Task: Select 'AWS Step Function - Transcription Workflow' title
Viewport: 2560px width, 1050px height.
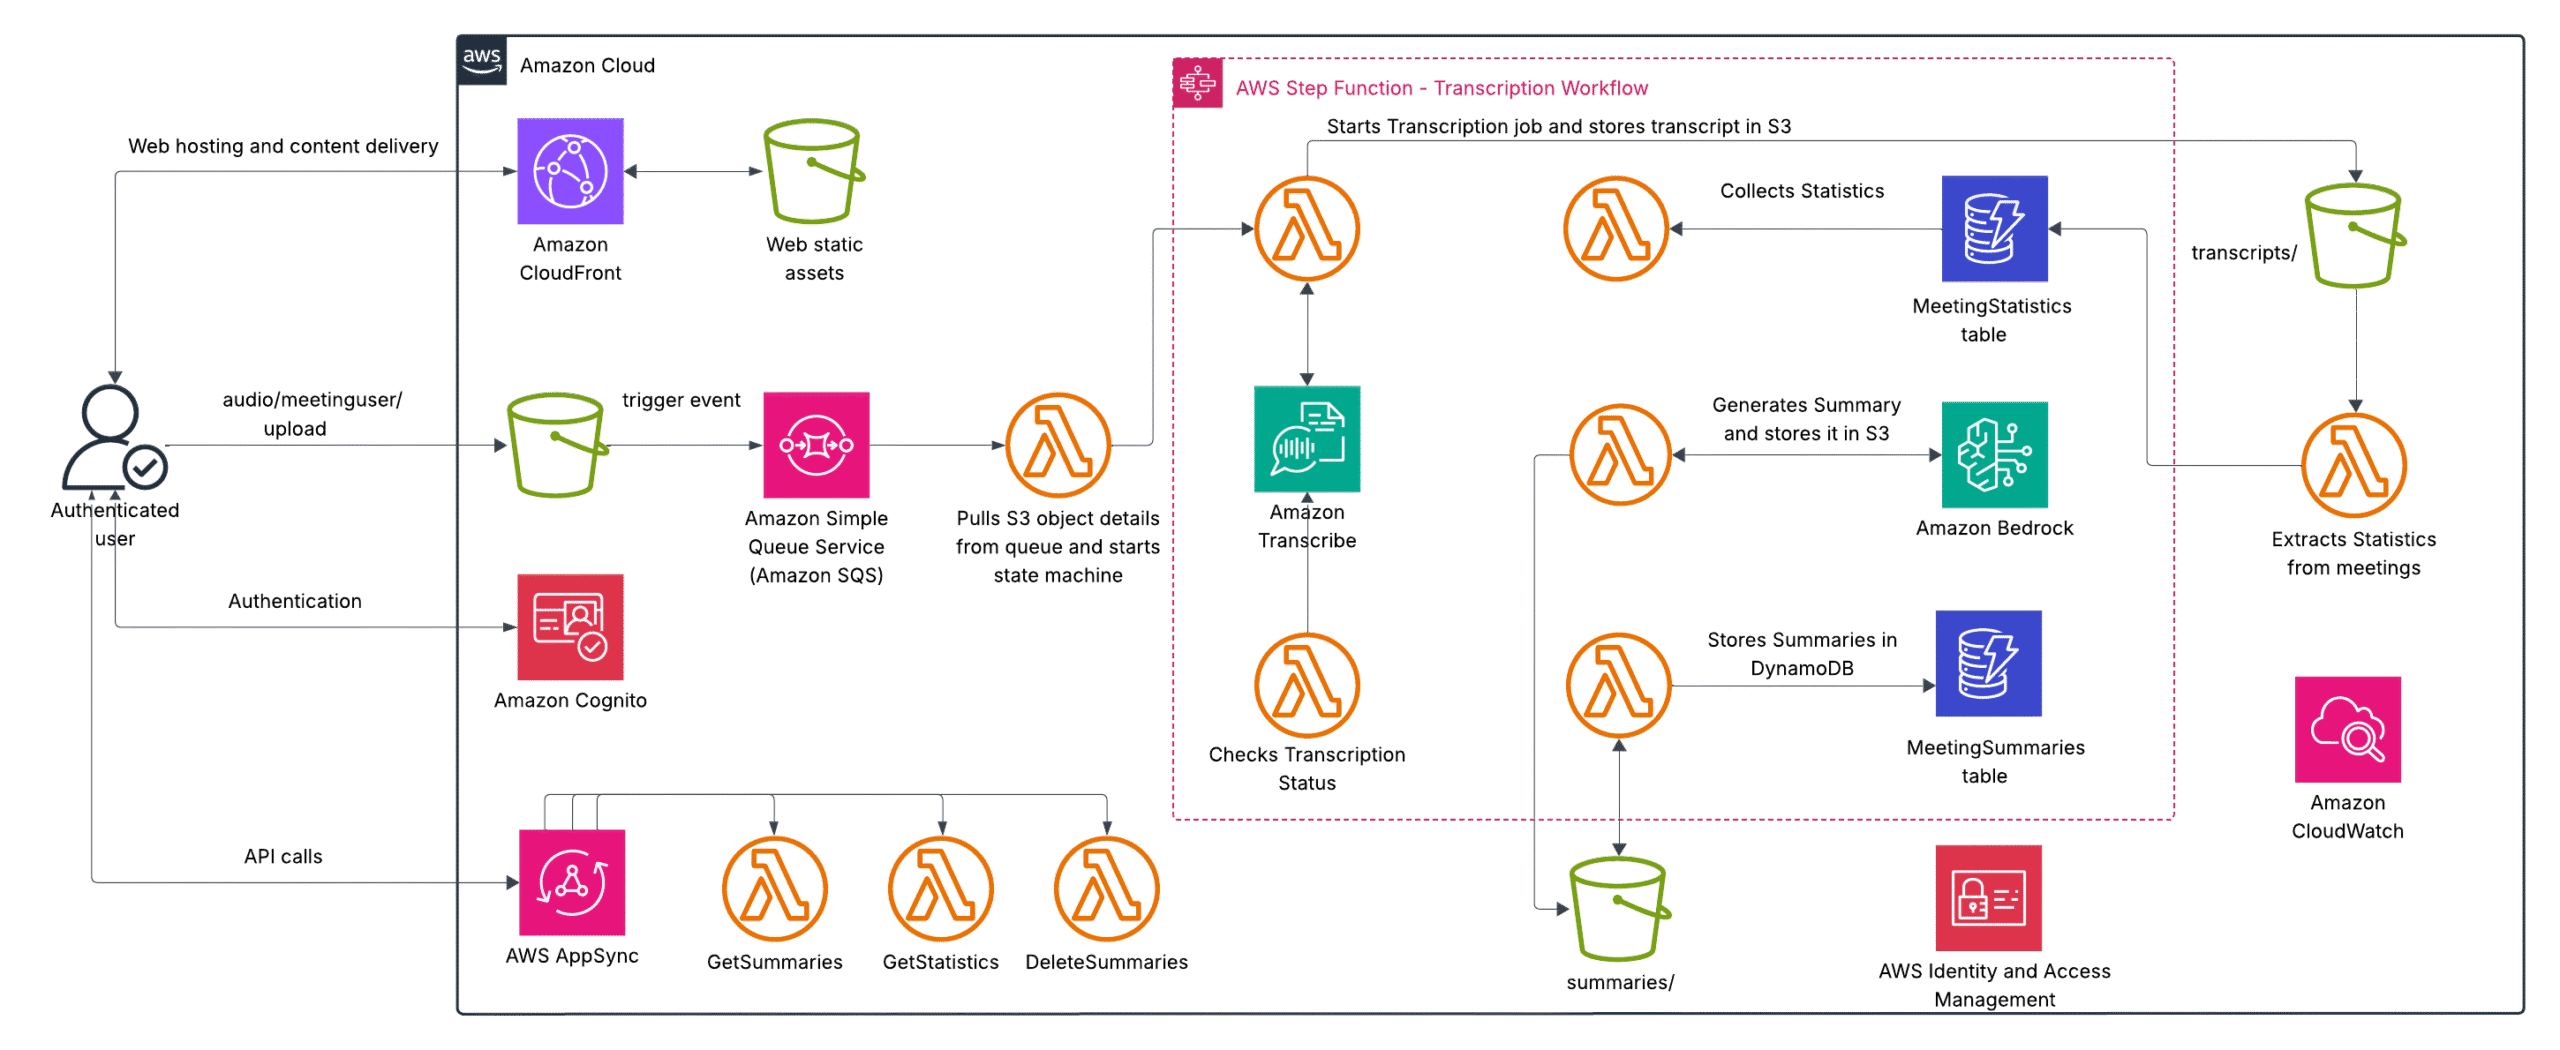Action: pos(1441,88)
